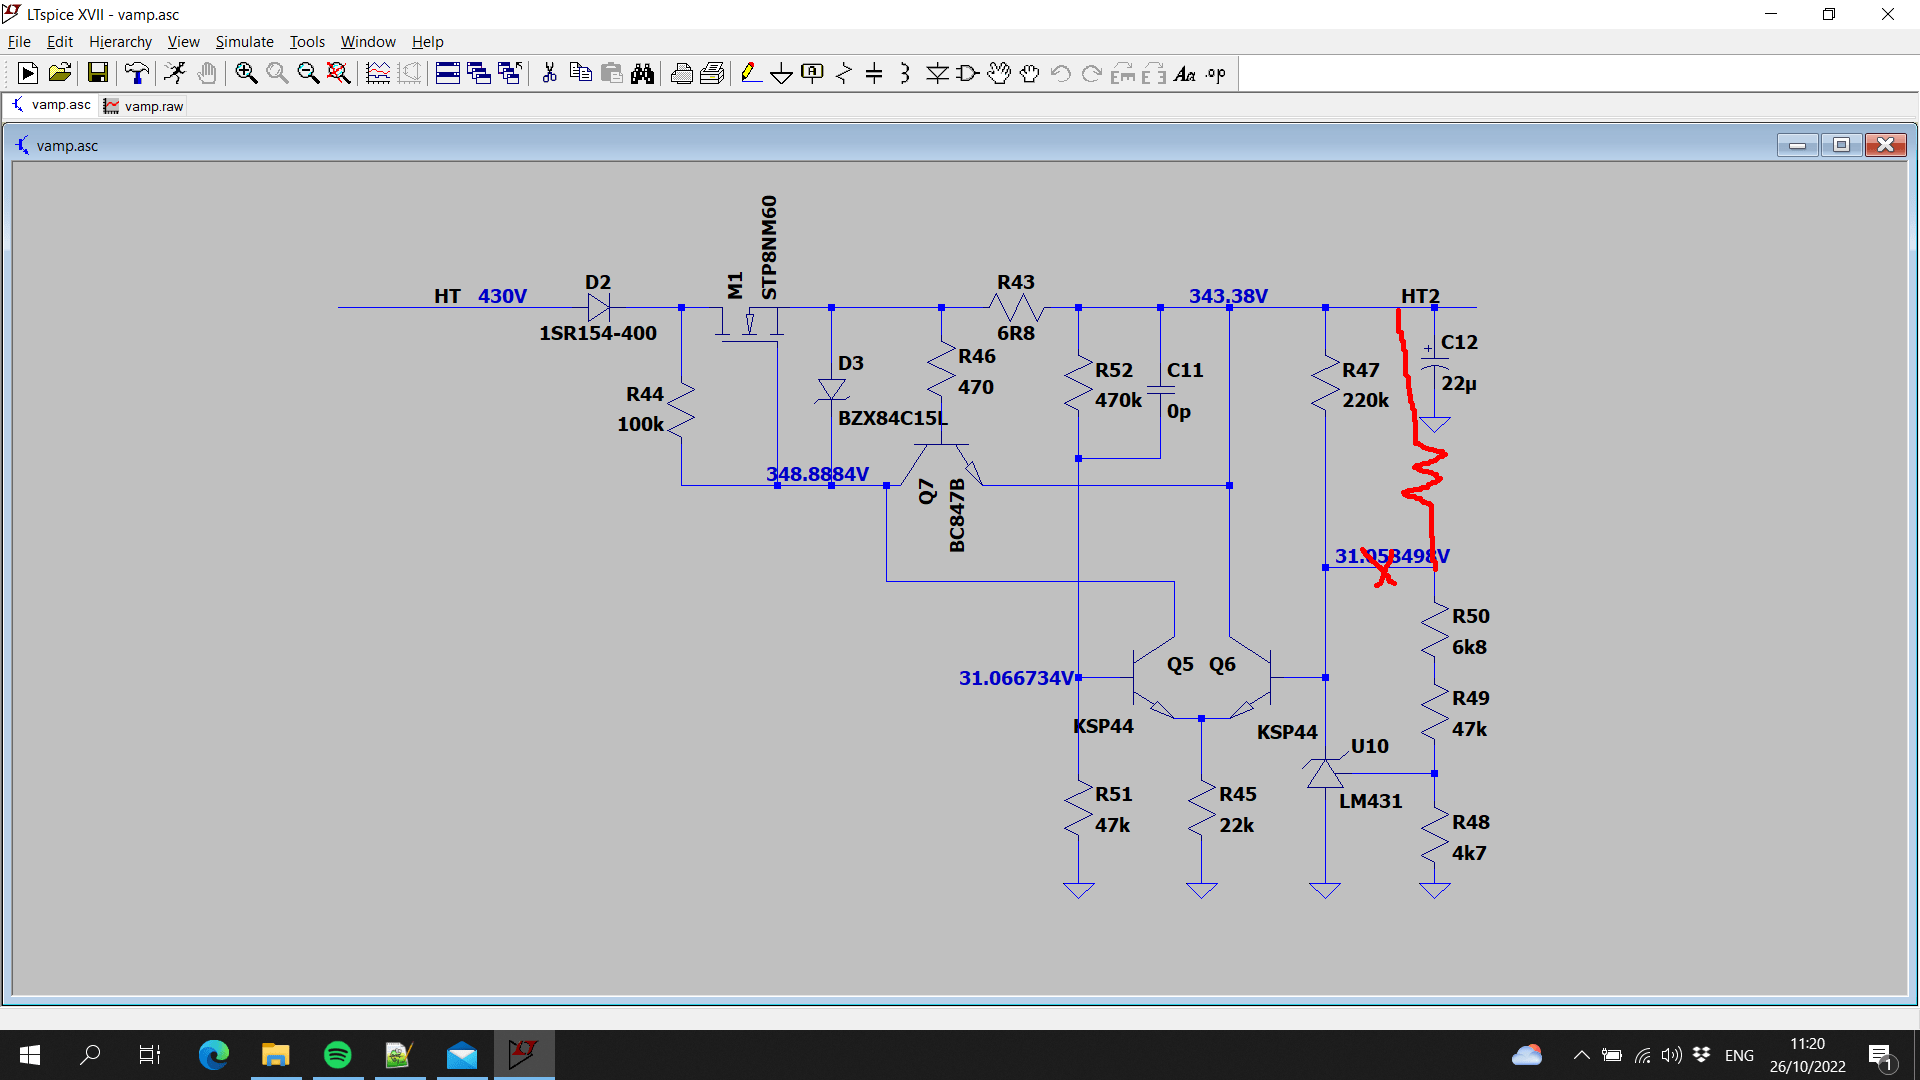1920x1080 pixels.
Task: Click the Redo arrow icon
Action: [1092, 73]
